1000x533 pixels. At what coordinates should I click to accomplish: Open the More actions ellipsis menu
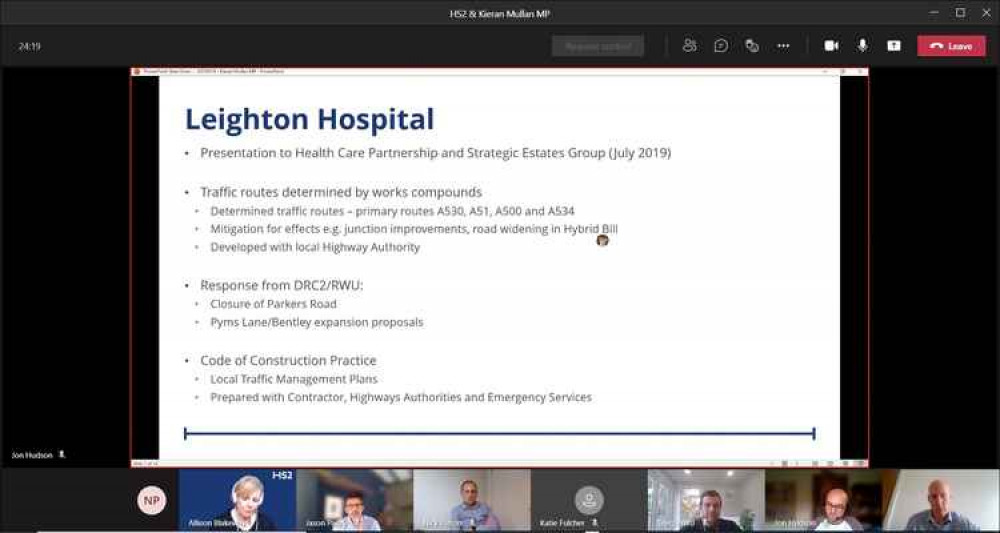[783, 46]
